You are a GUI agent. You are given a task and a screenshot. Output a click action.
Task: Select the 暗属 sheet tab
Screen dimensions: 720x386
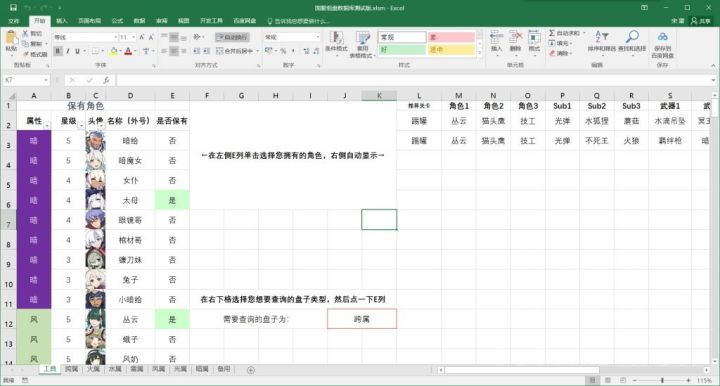point(202,369)
